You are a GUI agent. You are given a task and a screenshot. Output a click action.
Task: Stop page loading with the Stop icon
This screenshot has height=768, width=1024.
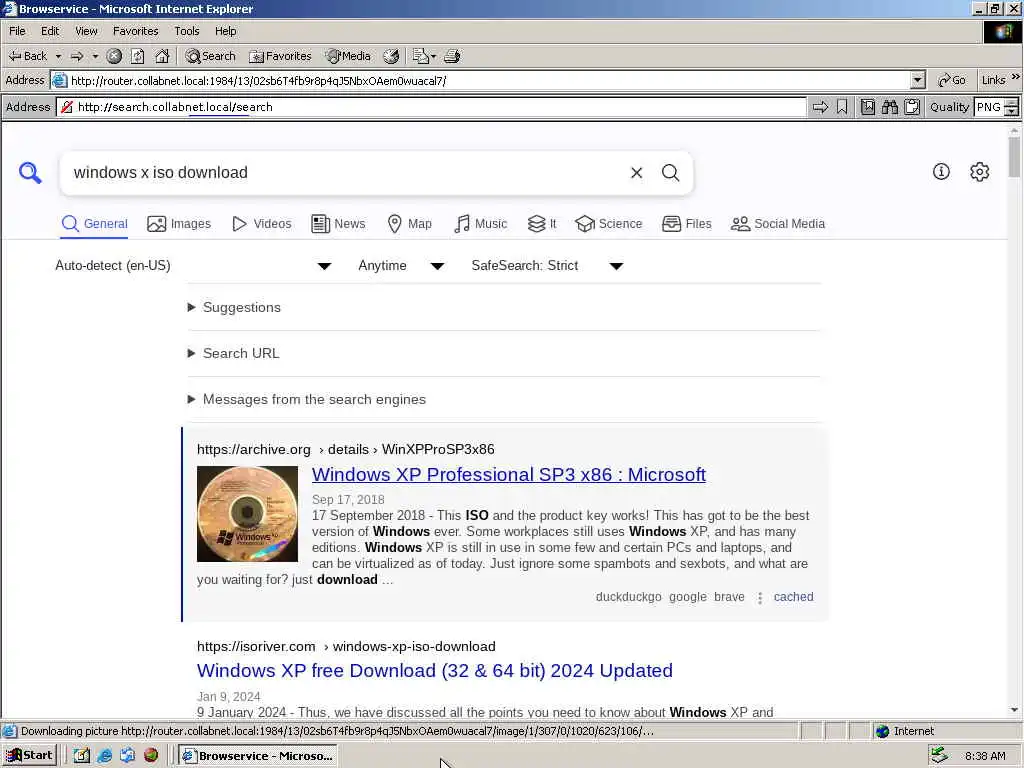tap(114, 56)
